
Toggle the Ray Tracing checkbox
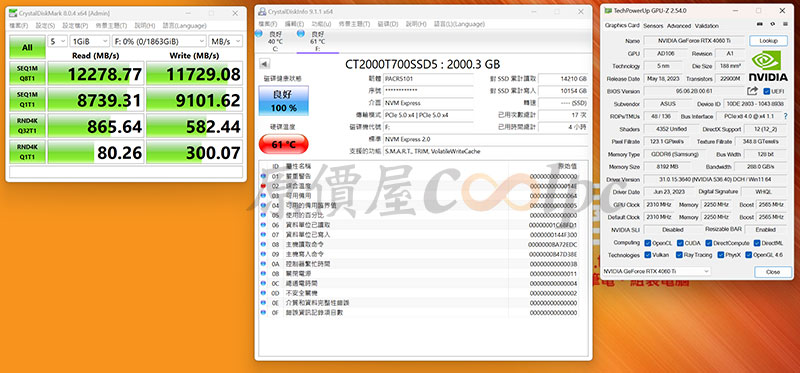pos(680,255)
